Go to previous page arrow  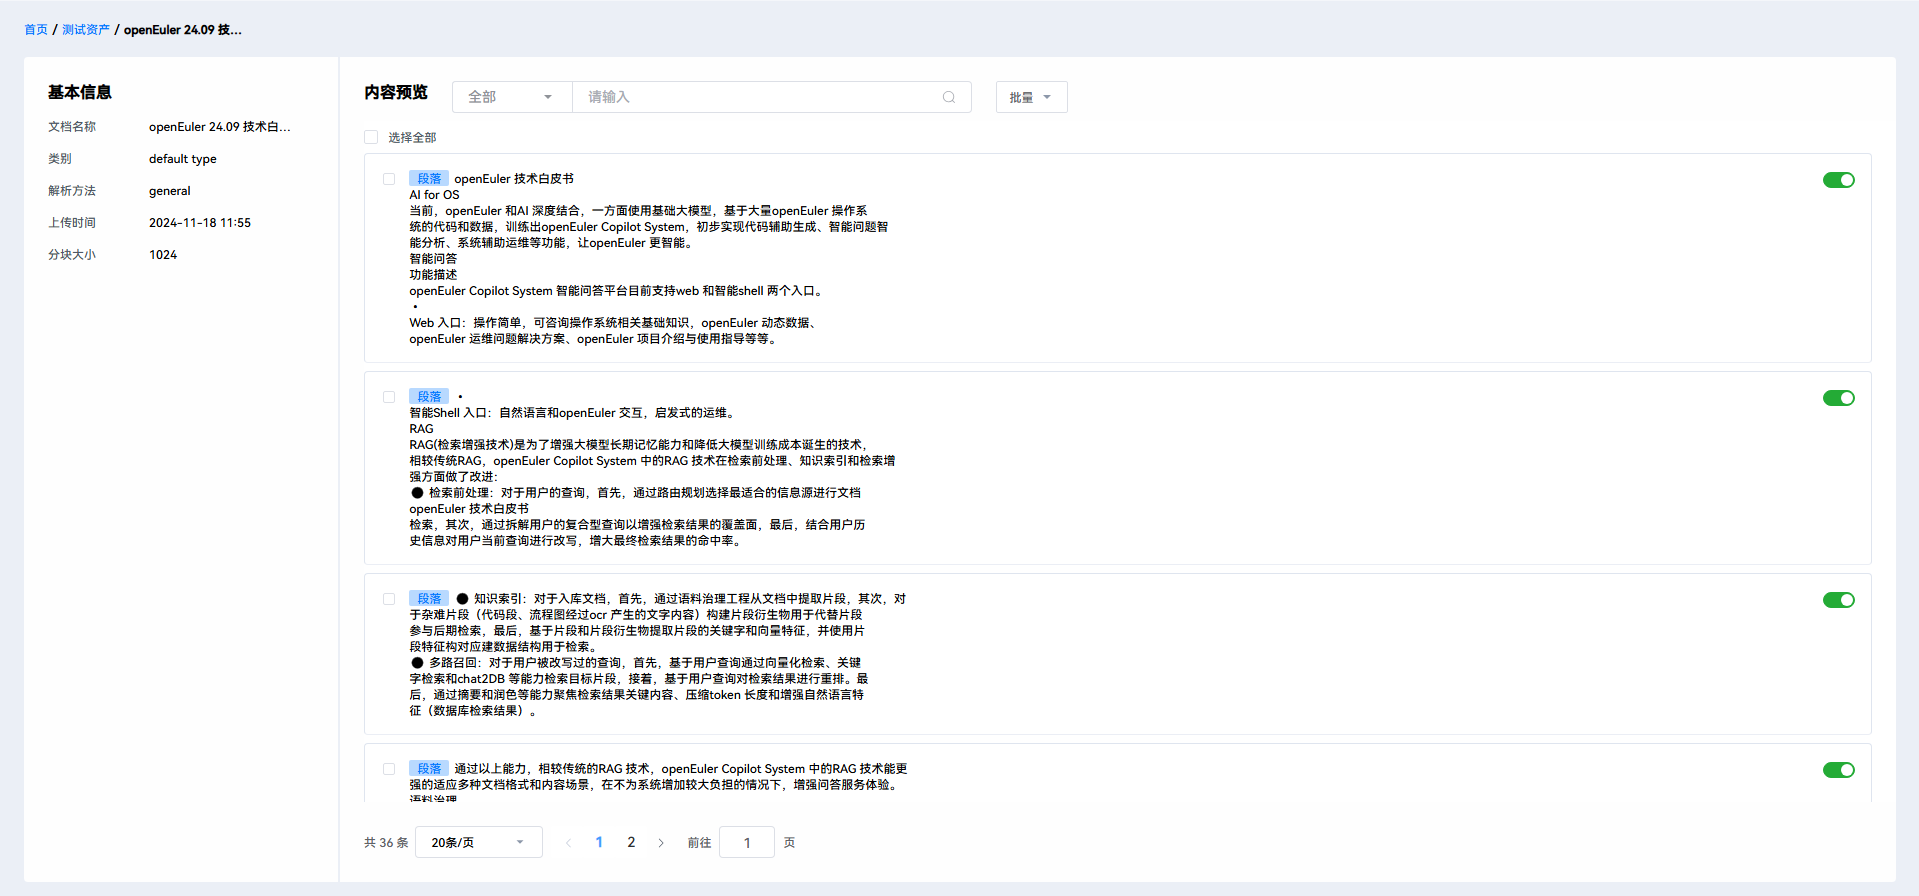(x=569, y=843)
